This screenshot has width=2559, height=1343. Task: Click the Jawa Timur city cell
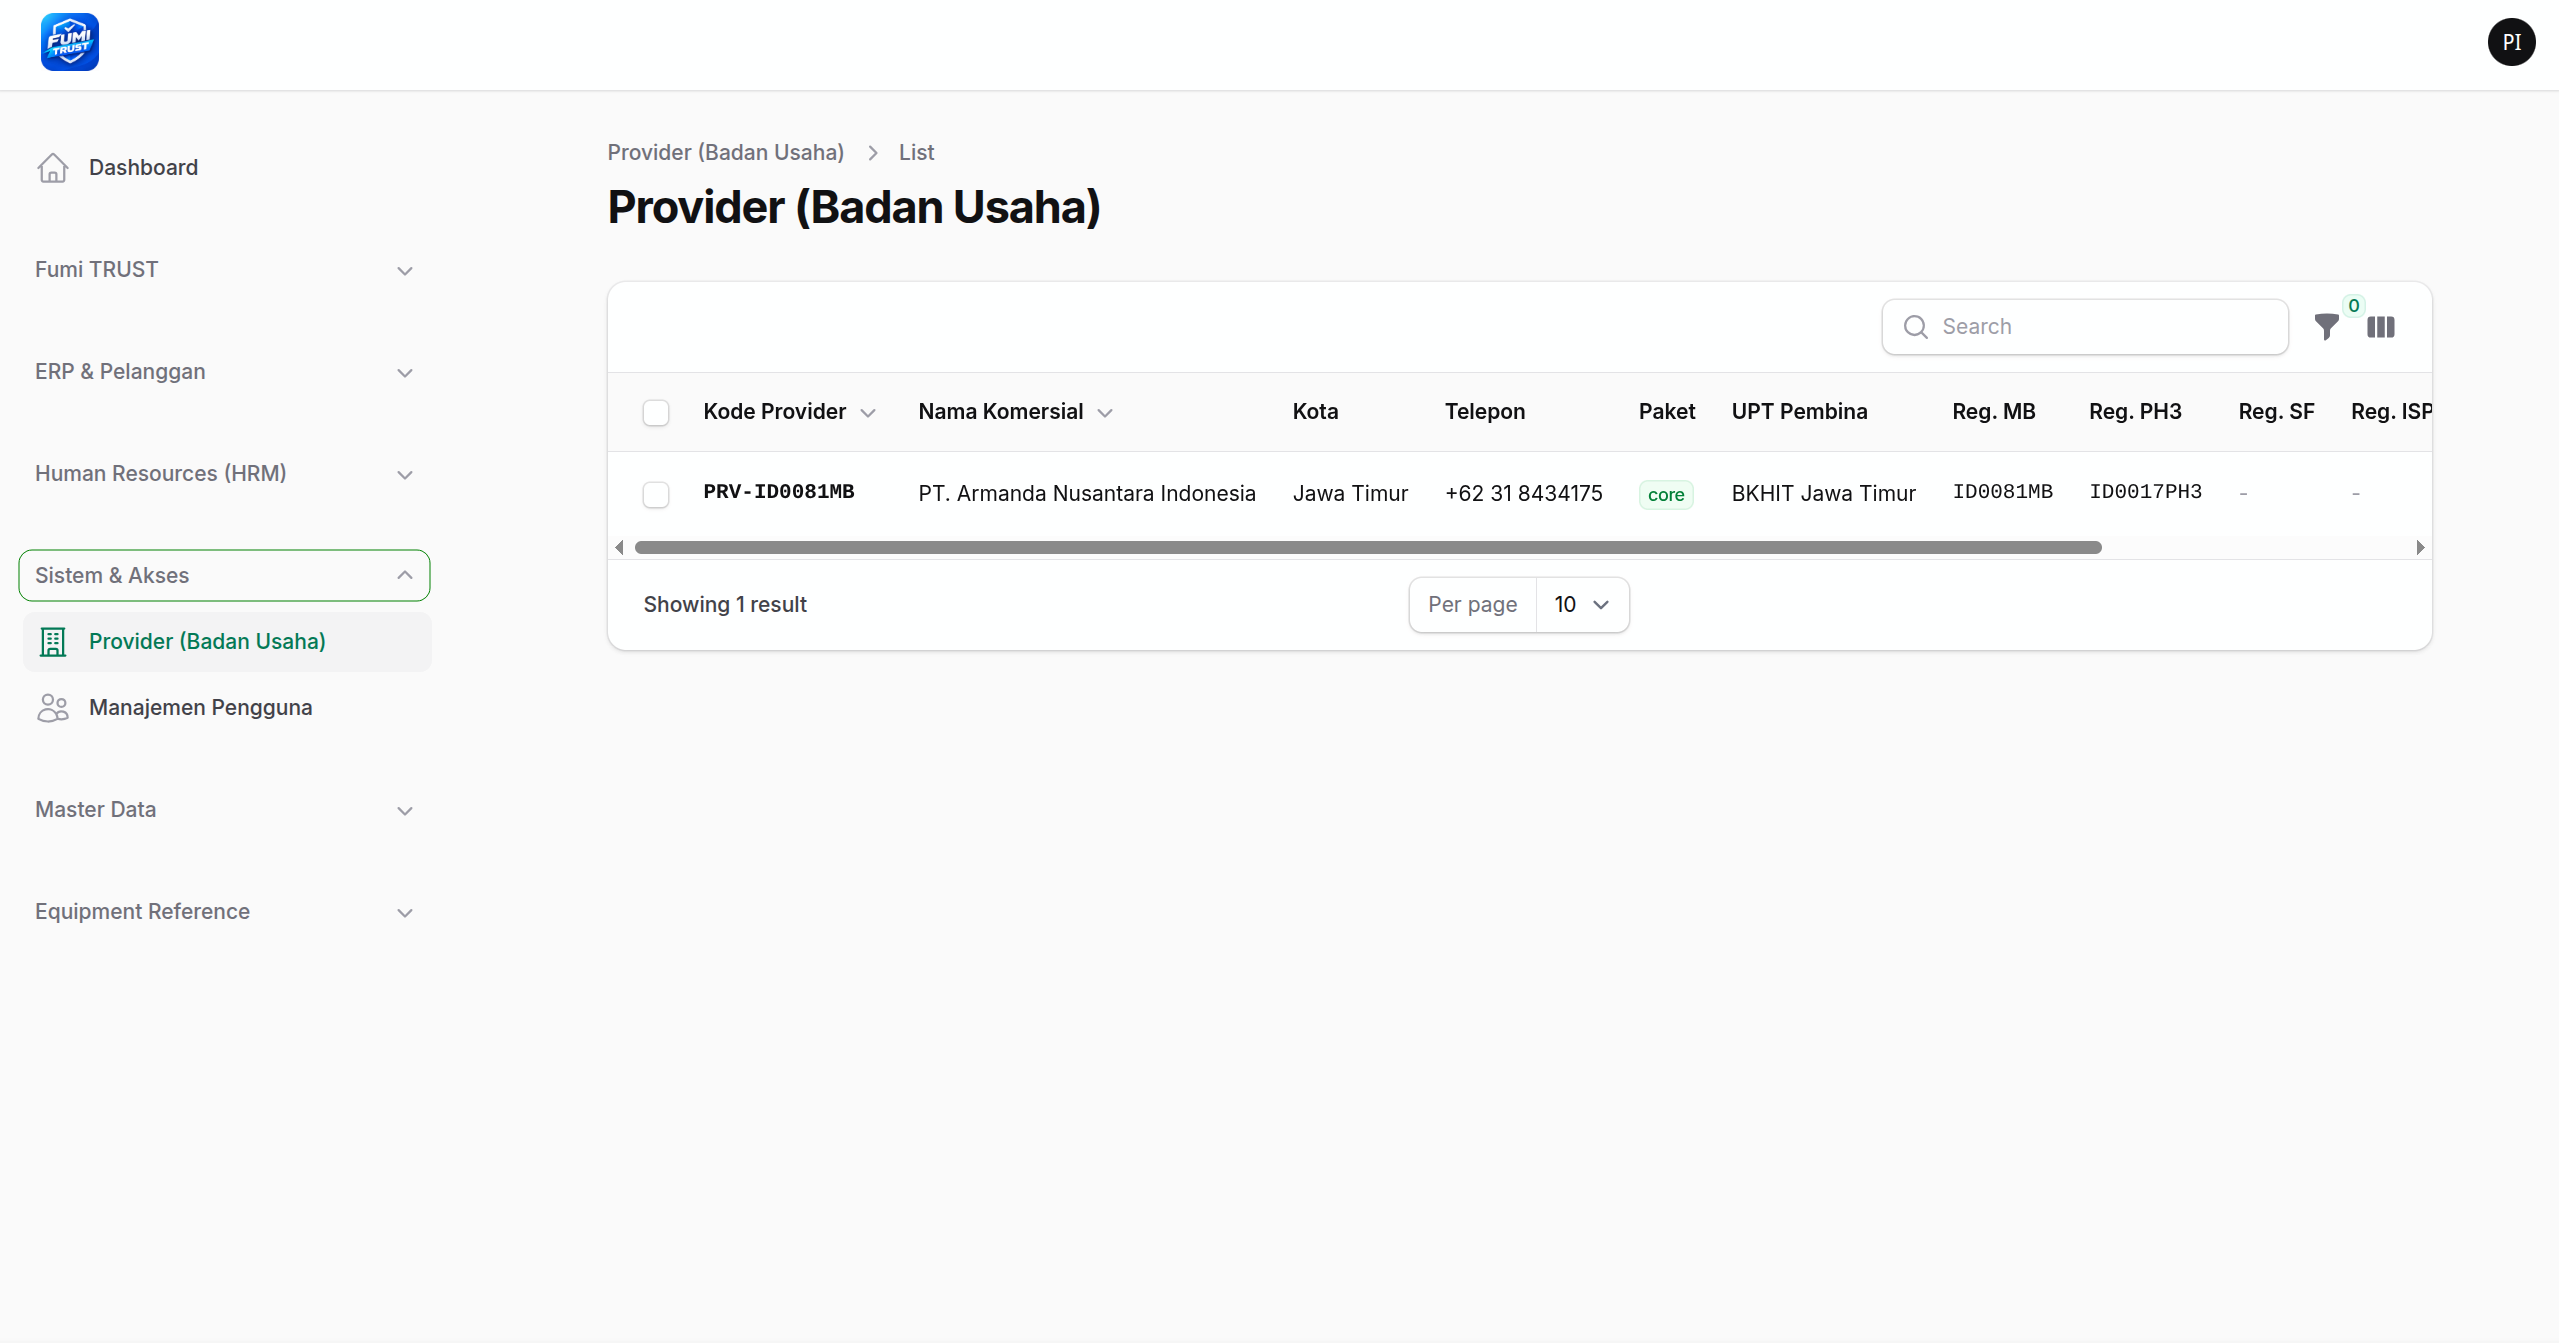(1350, 494)
